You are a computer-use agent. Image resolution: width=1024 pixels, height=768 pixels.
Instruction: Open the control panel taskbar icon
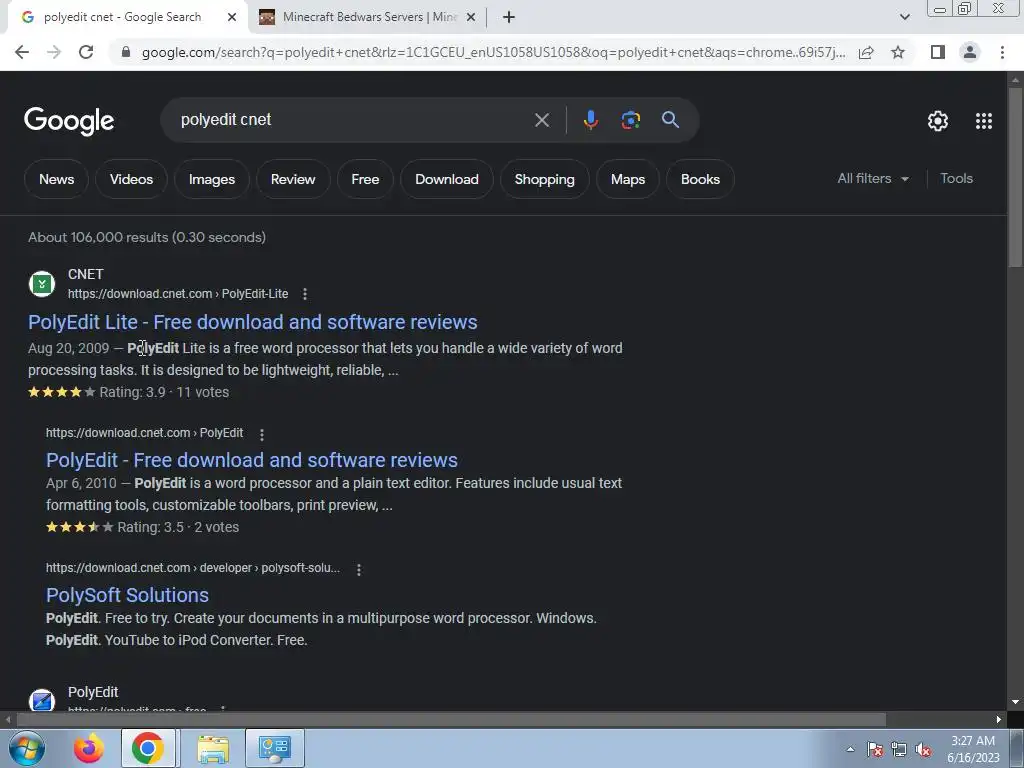tap(274, 748)
